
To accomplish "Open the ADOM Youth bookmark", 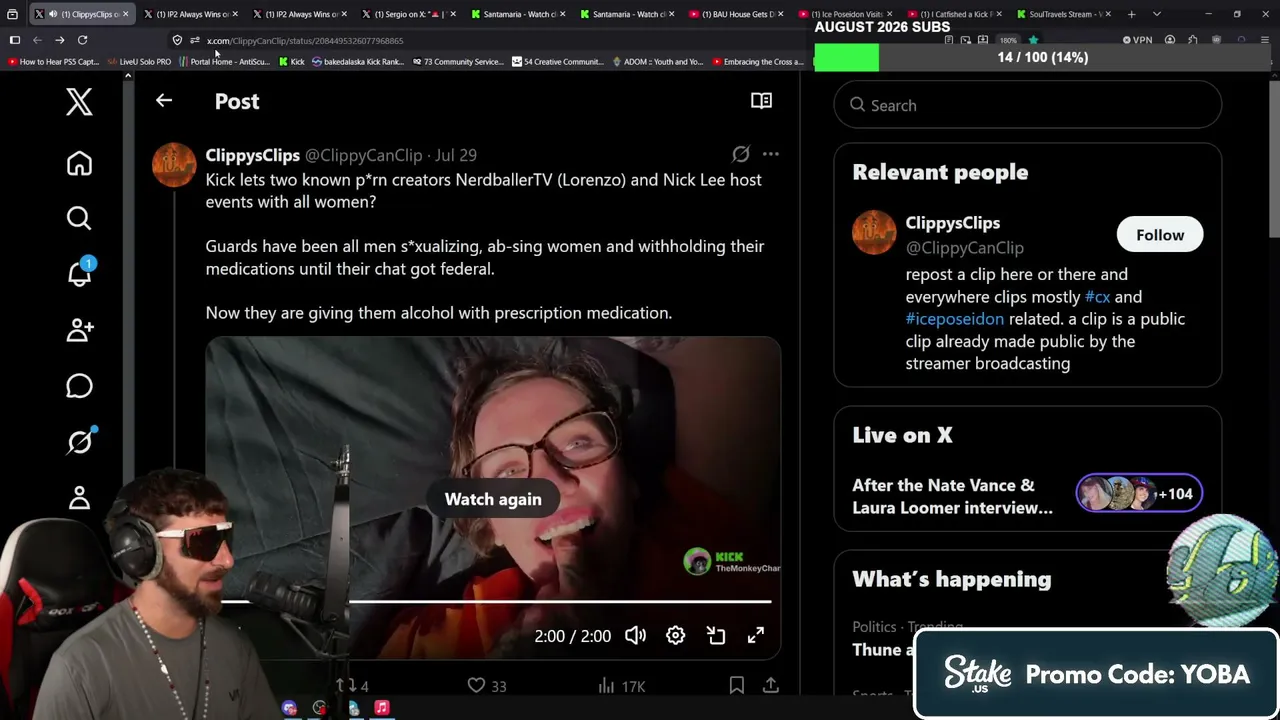I will 657,62.
